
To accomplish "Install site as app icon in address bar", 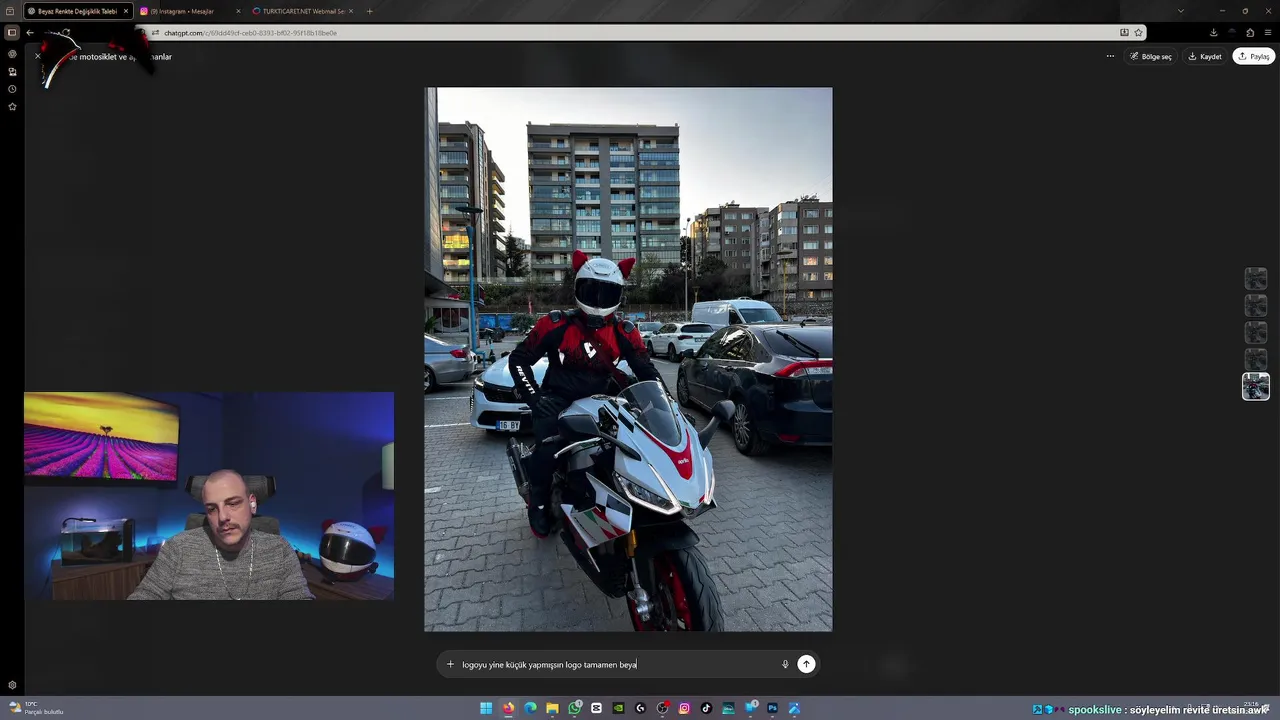I will click(x=1124, y=32).
